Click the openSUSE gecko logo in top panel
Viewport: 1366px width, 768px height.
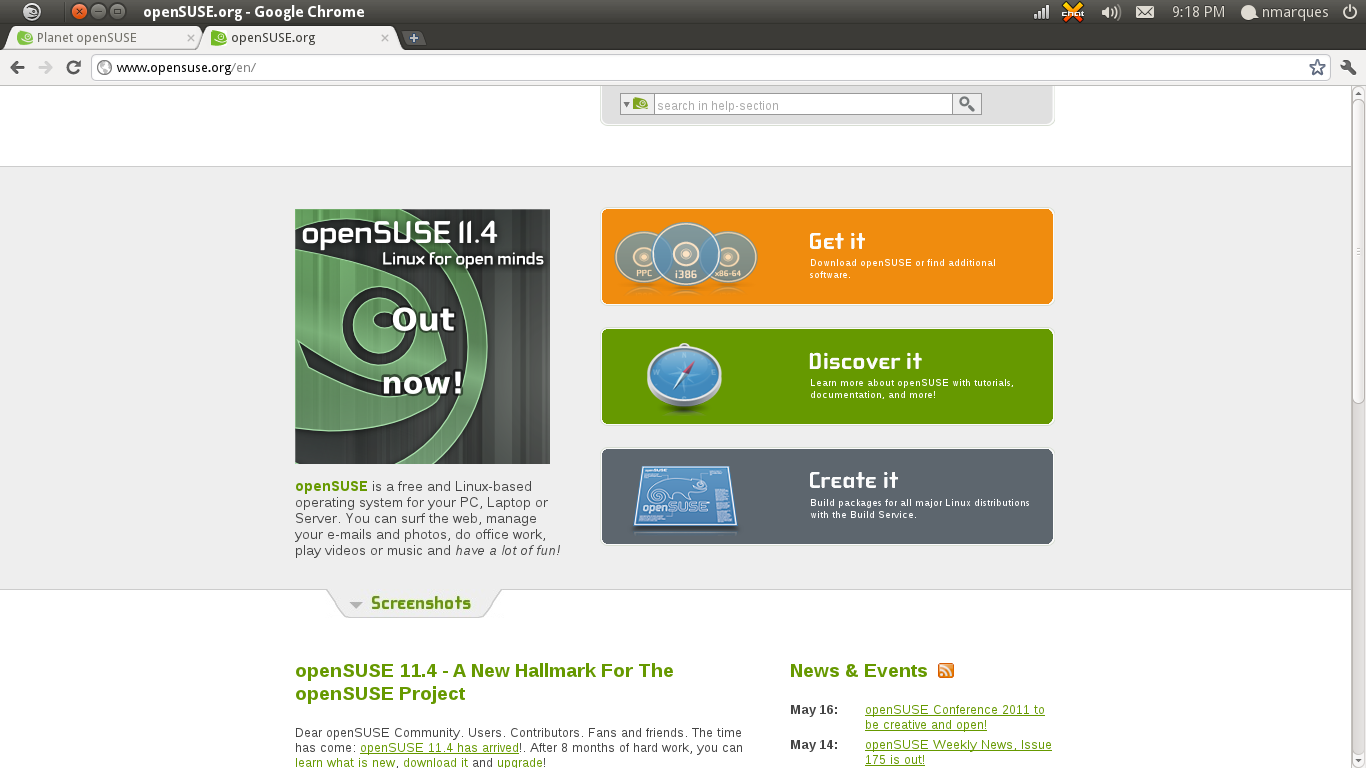(x=32, y=12)
